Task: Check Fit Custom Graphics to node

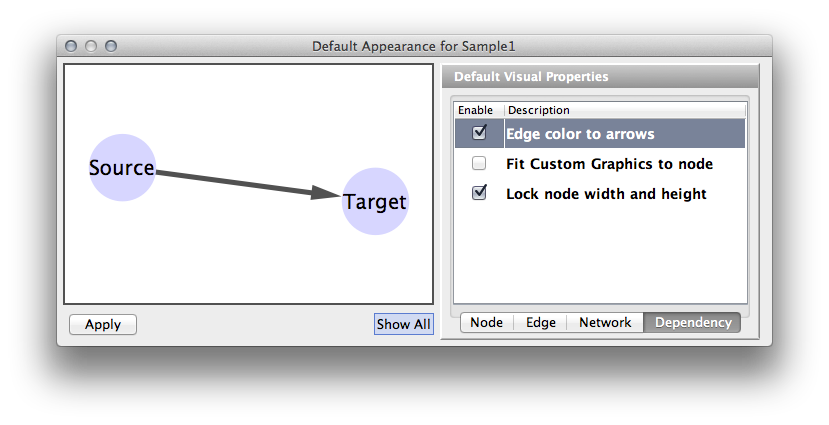Action: pyautogui.click(x=479, y=163)
